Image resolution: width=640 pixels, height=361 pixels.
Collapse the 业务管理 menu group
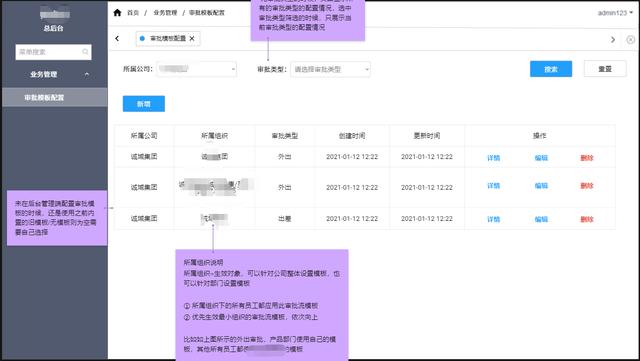coord(87,74)
